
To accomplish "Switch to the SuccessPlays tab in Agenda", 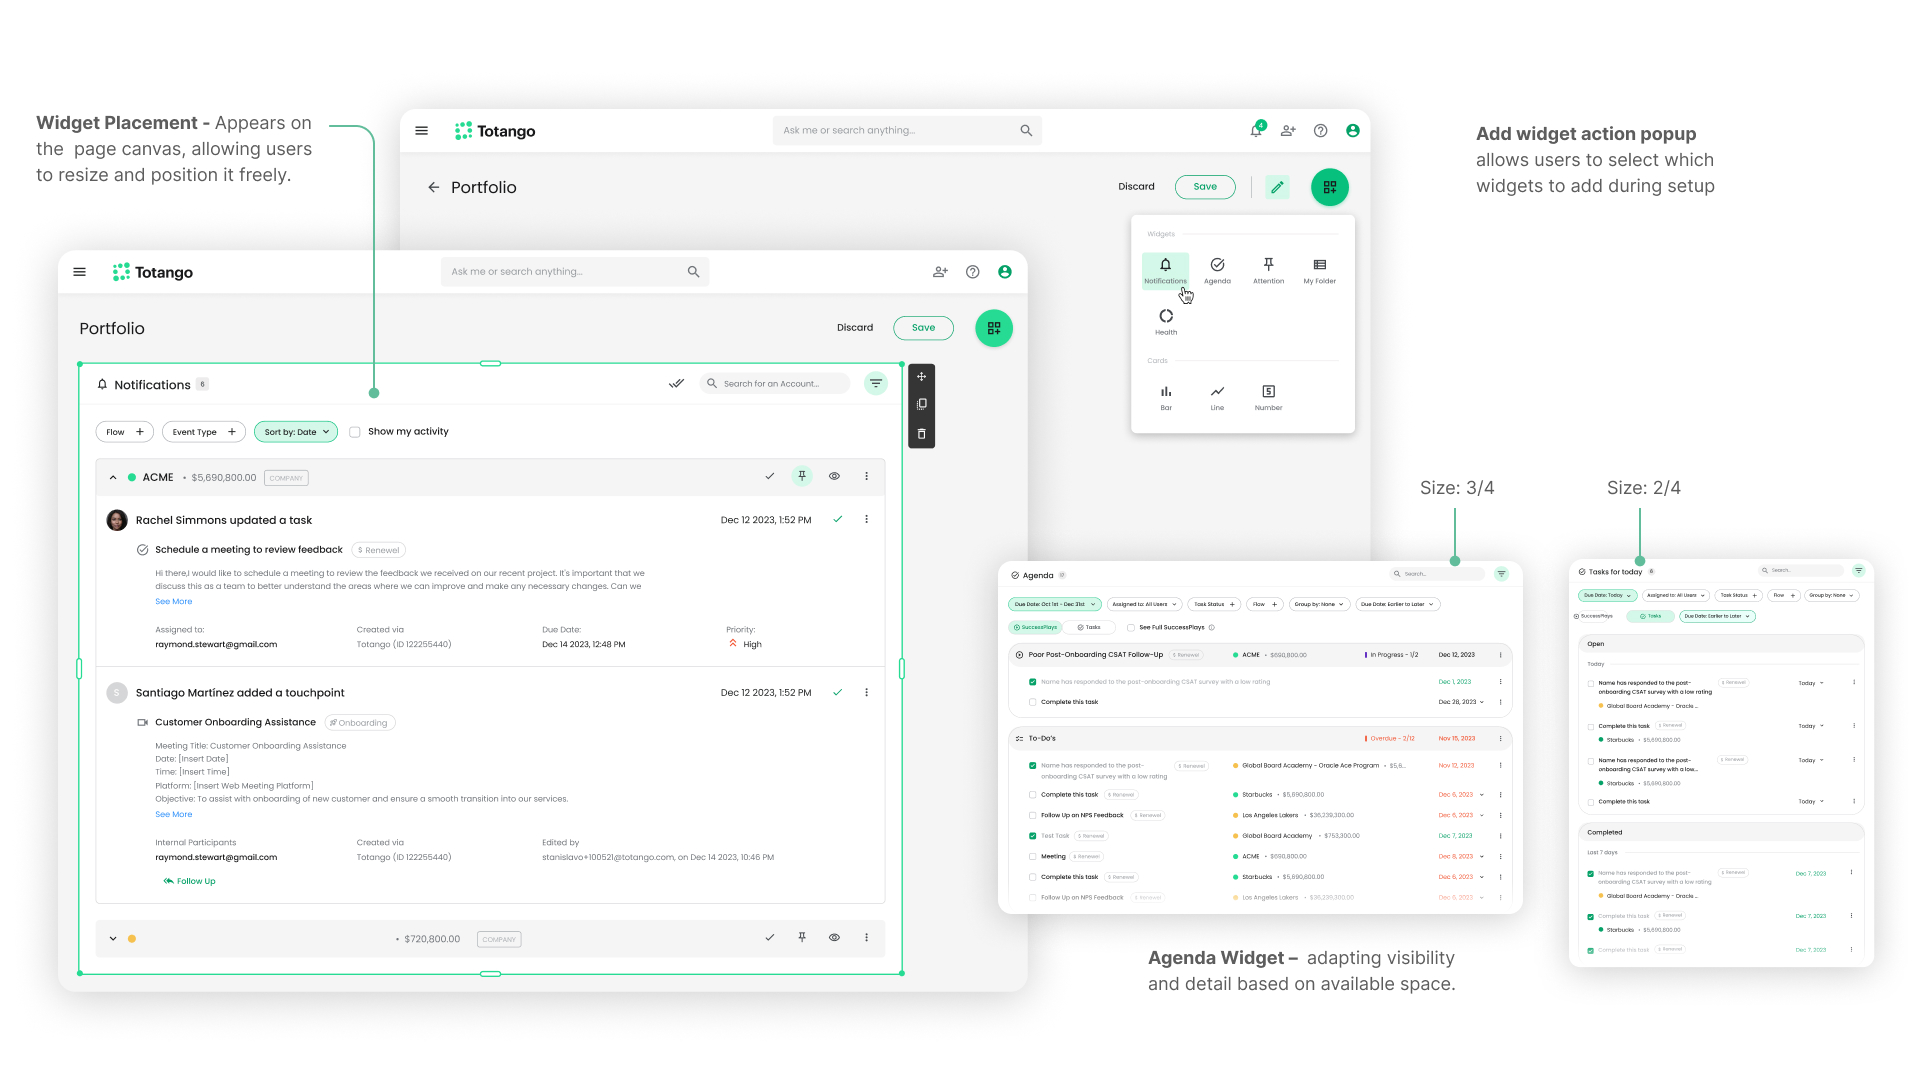I will tap(1034, 628).
